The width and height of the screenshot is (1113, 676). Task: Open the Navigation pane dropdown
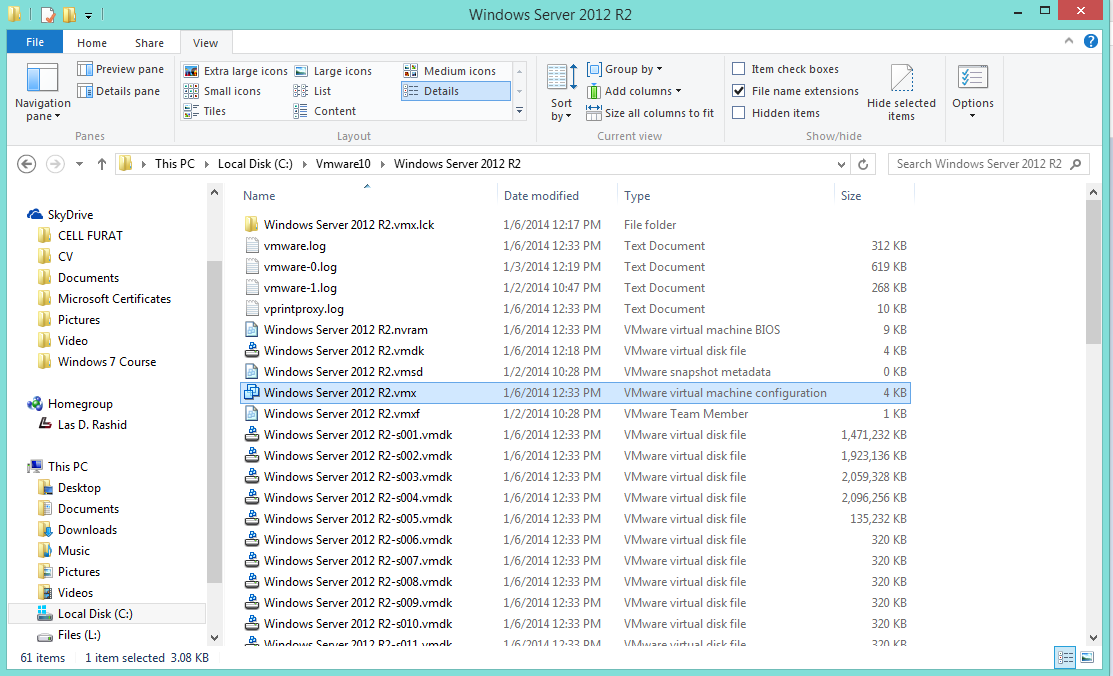tap(43, 93)
